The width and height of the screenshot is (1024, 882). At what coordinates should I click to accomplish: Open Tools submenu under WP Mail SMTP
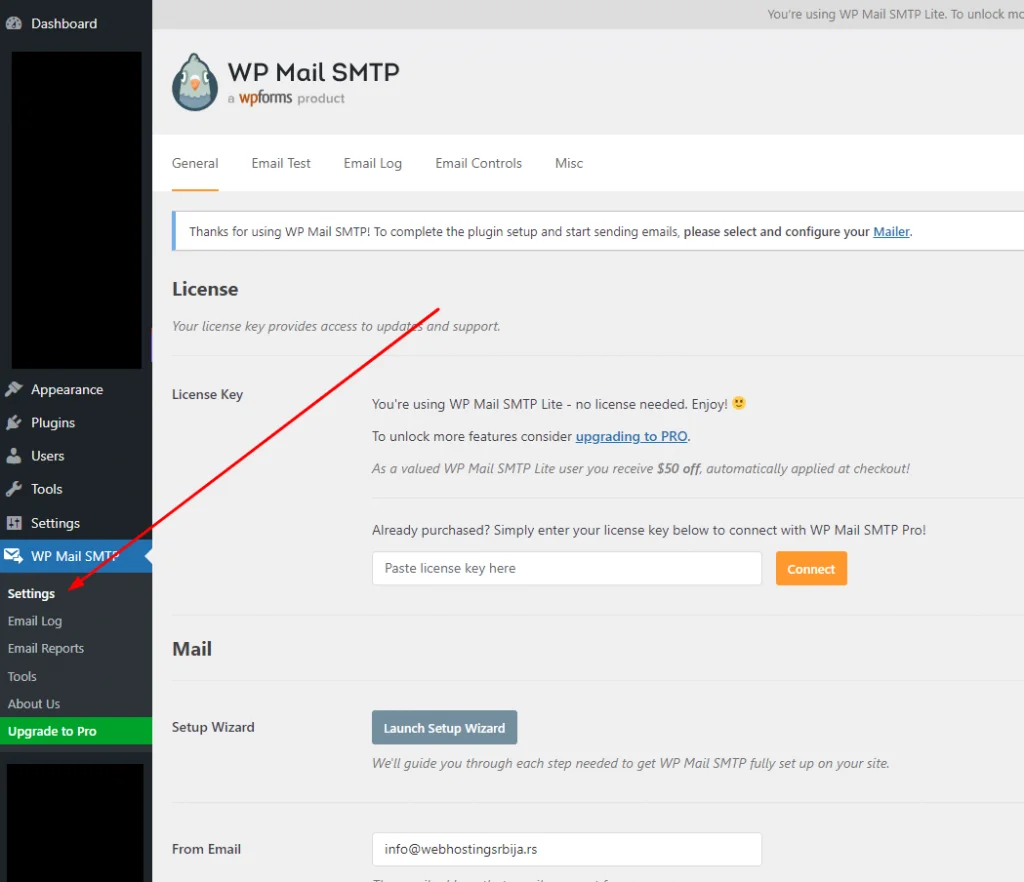point(22,676)
